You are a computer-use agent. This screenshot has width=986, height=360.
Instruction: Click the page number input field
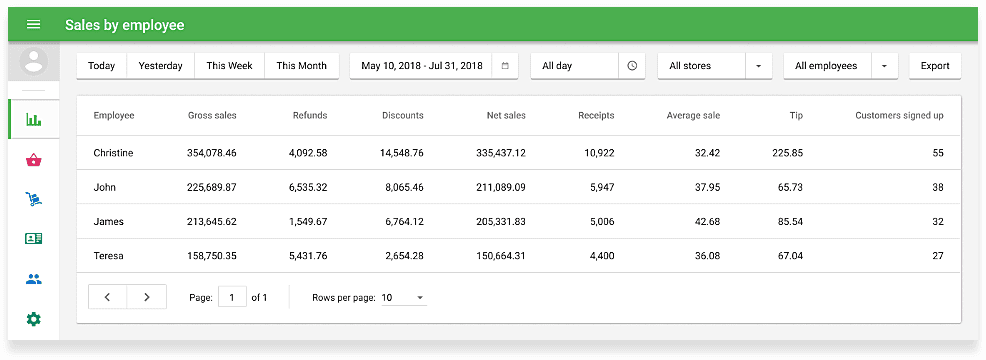[232, 297]
